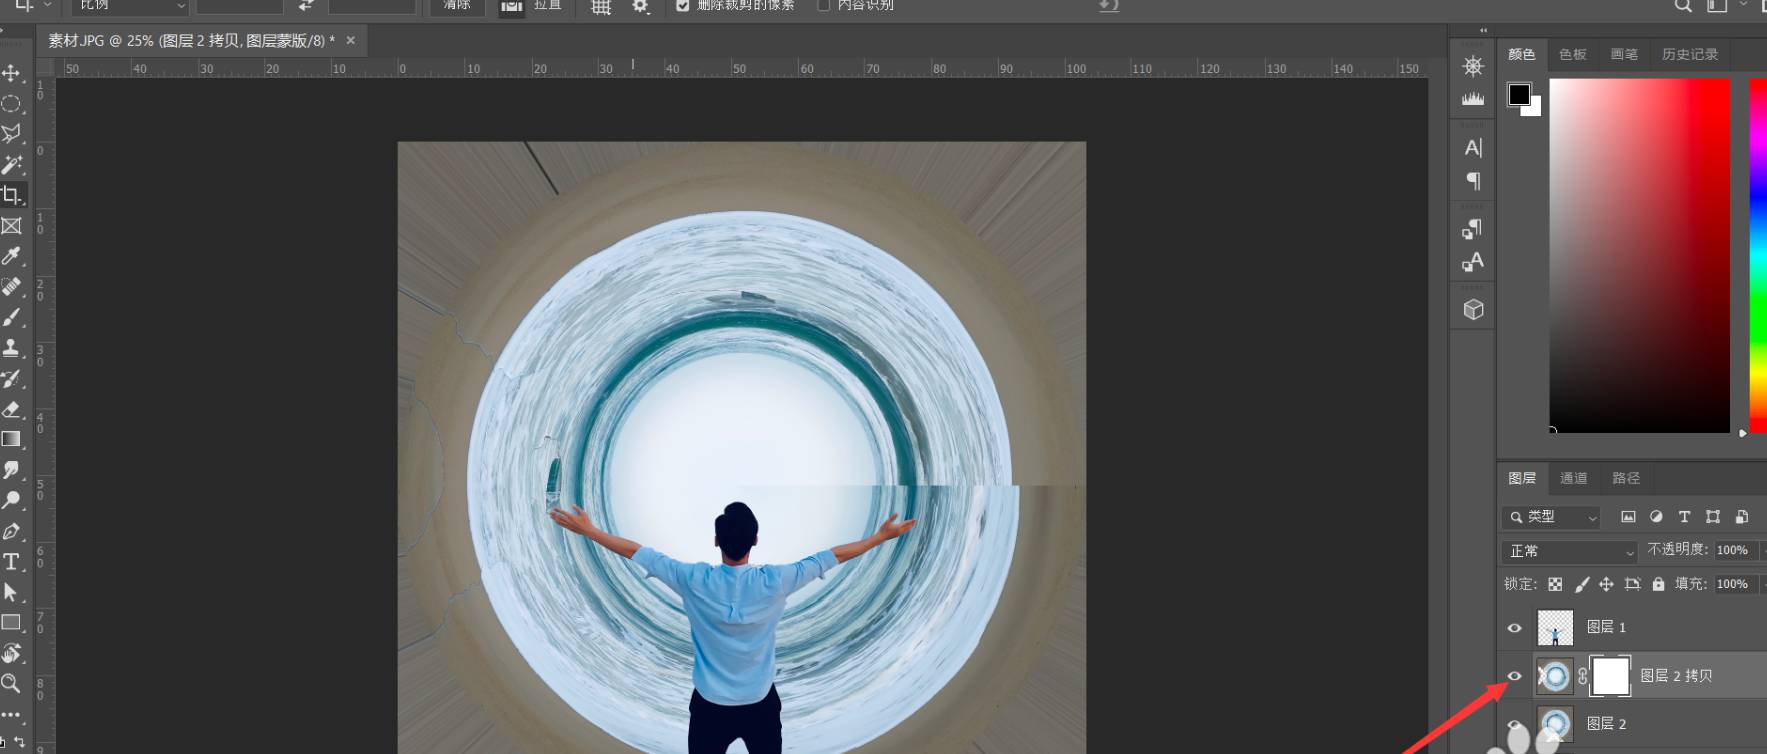This screenshot has height=754, width=1767.
Task: Switch to the 历史记录 tab
Action: point(1689,54)
